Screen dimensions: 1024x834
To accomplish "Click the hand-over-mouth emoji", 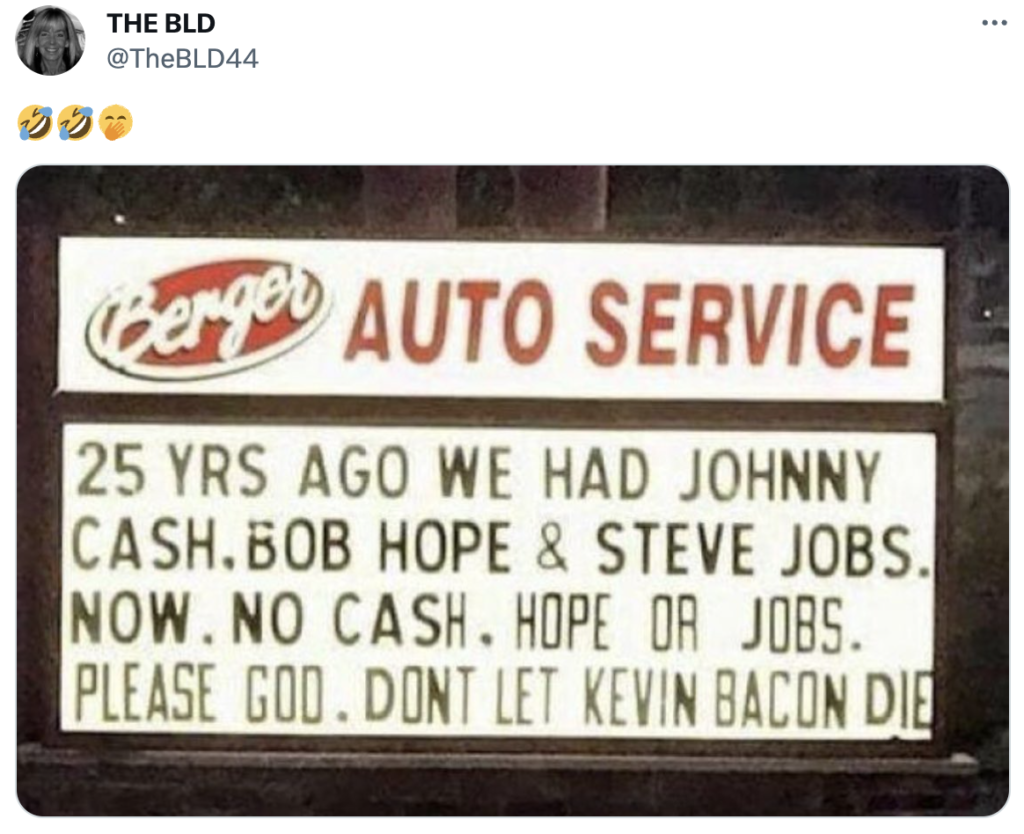I will click(116, 123).
